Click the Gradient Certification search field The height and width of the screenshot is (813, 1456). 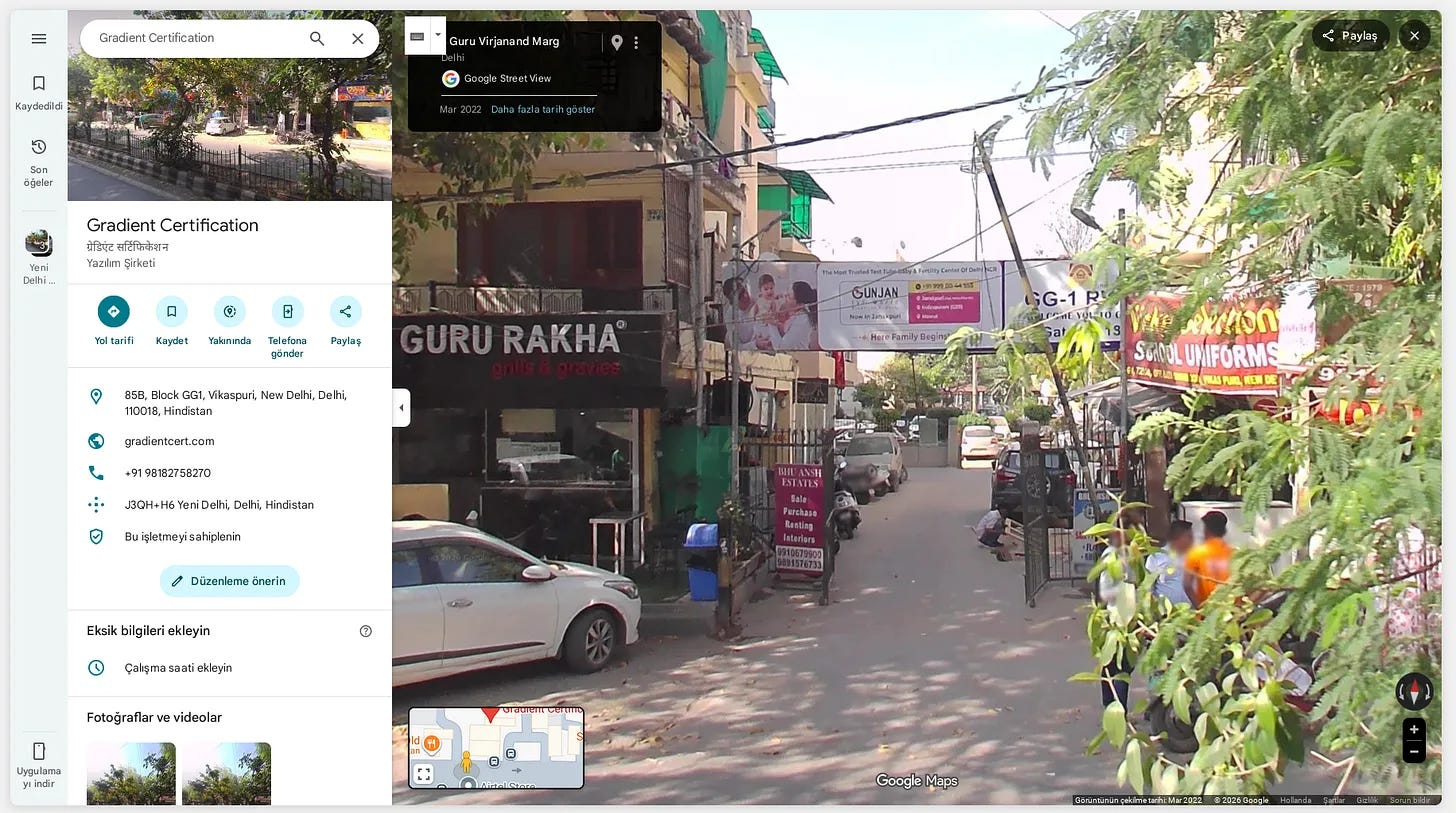click(x=195, y=38)
